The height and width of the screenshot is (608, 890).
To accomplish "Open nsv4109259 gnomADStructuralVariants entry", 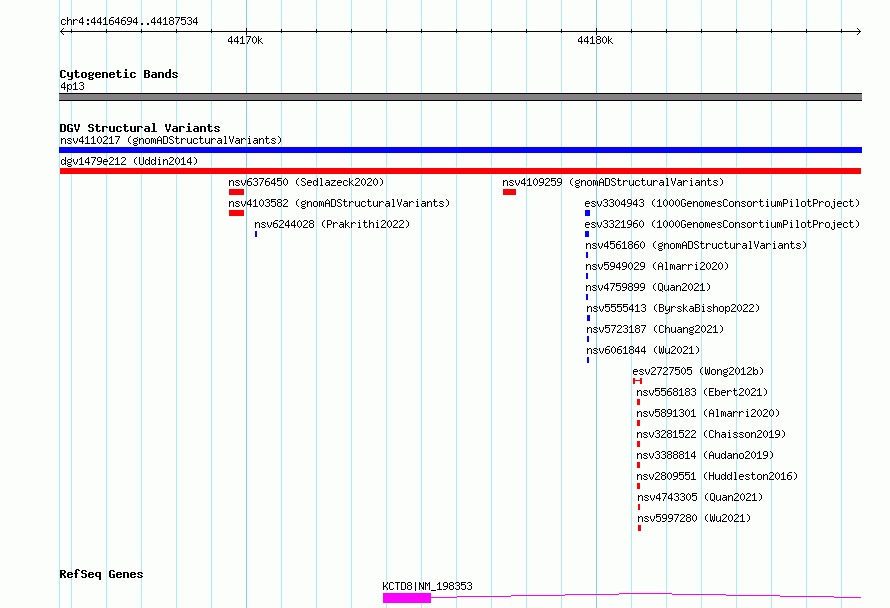I will click(x=613, y=182).
